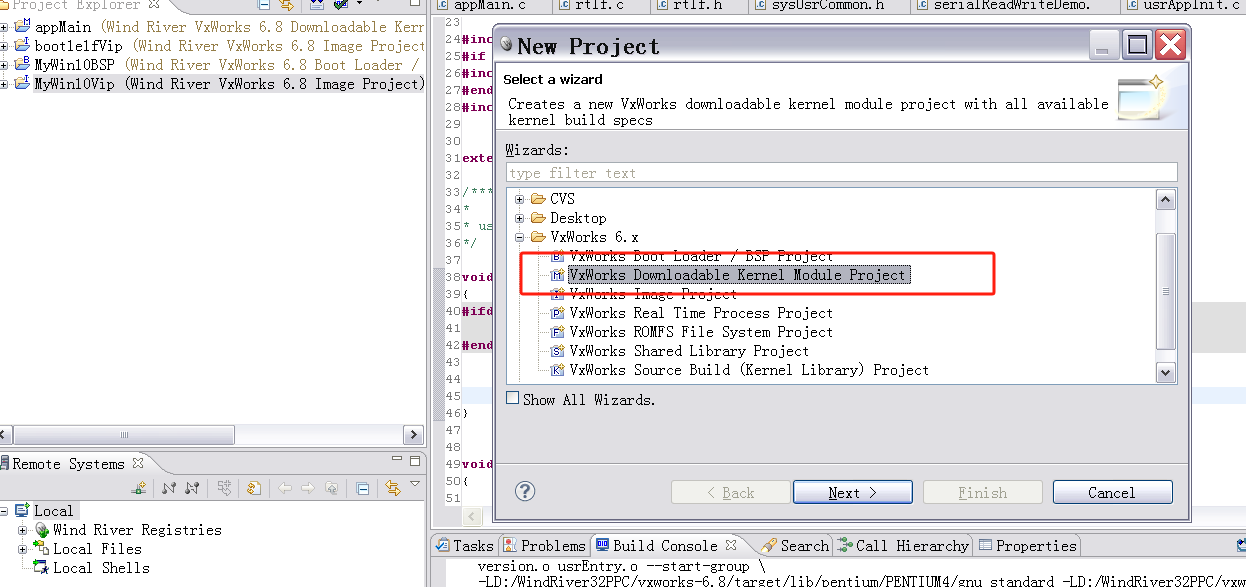This screenshot has width=1246, height=587.
Task: Select VxWorks Image Project wizard
Action: 653,294
